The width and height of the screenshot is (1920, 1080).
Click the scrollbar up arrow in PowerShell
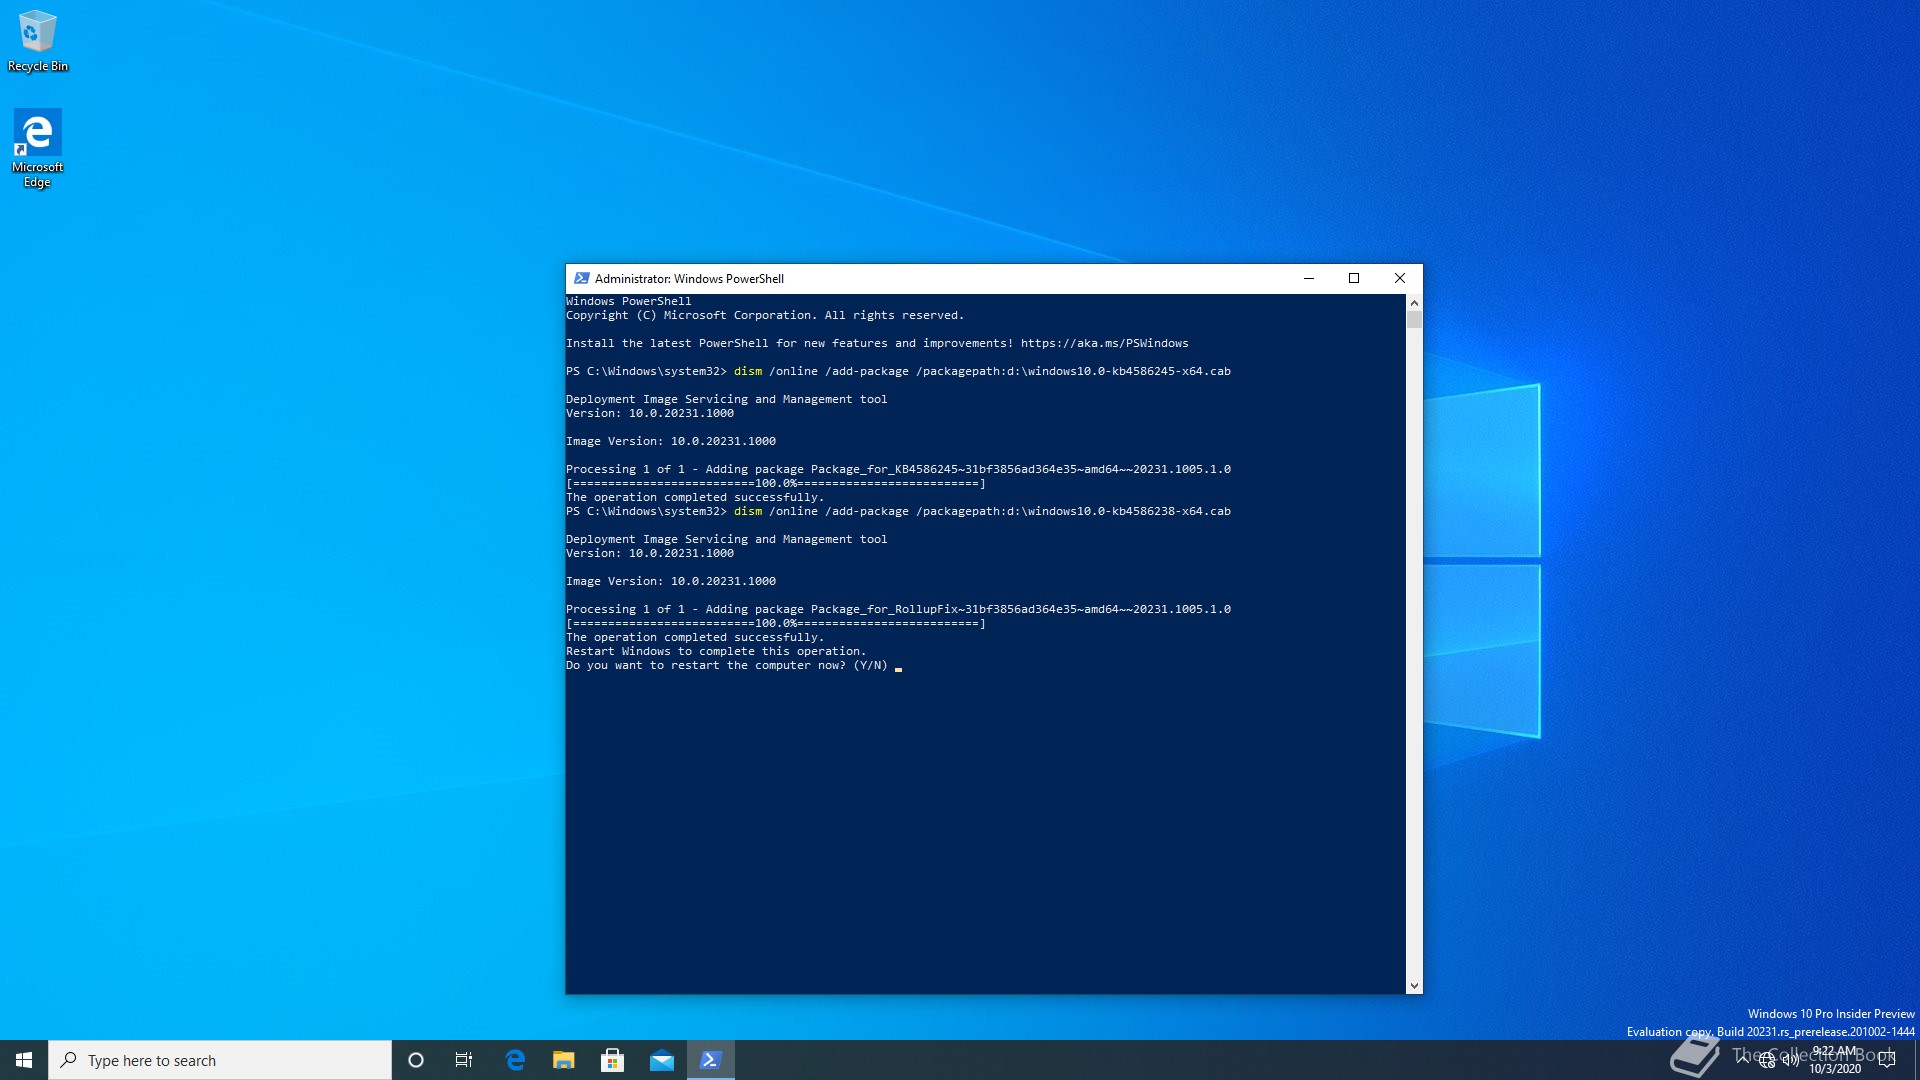coord(1414,302)
